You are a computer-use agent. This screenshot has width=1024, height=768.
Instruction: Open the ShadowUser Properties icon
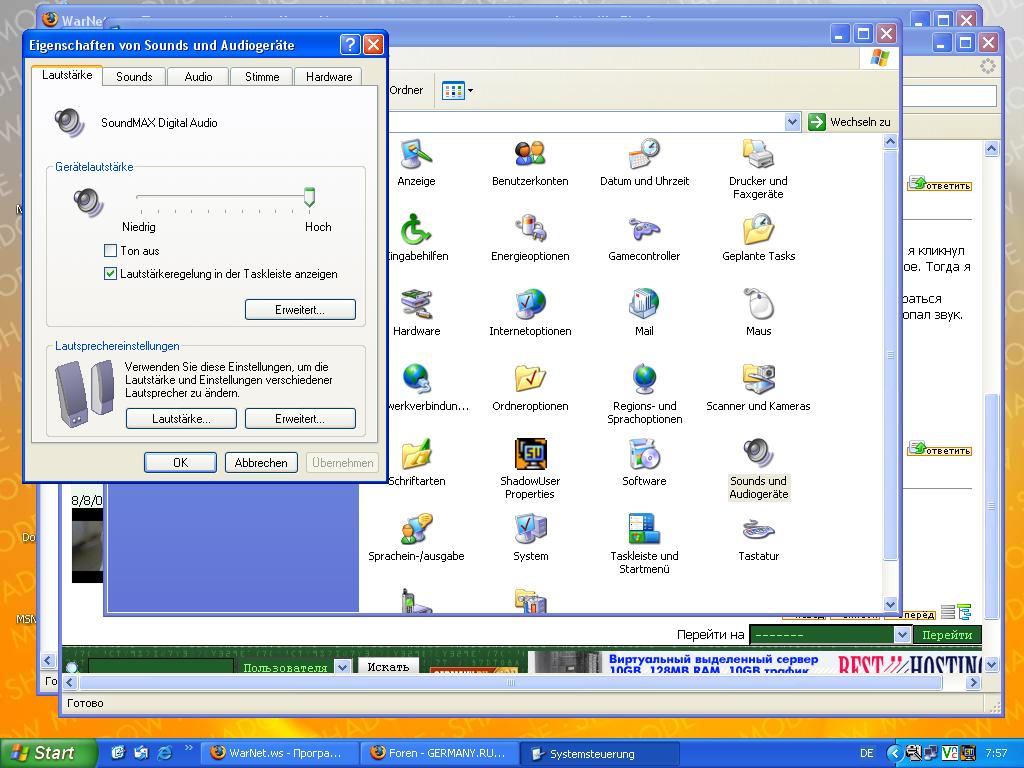pyautogui.click(x=530, y=456)
